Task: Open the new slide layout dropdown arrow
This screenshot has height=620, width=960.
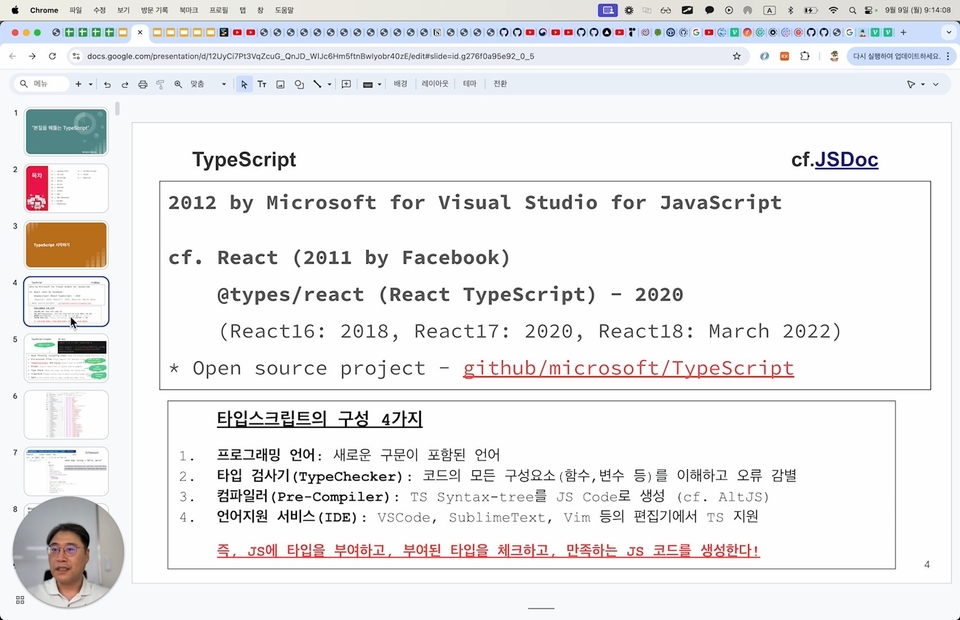Action: (x=91, y=84)
